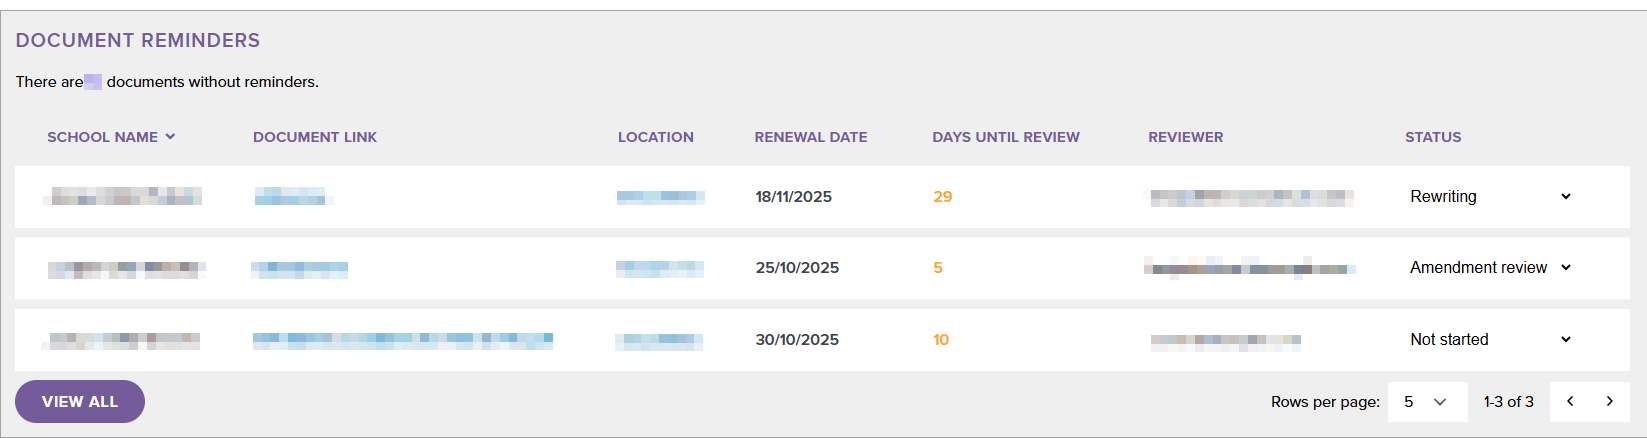Click the Location column header
Image resolution: width=1647 pixels, height=438 pixels.
655,137
